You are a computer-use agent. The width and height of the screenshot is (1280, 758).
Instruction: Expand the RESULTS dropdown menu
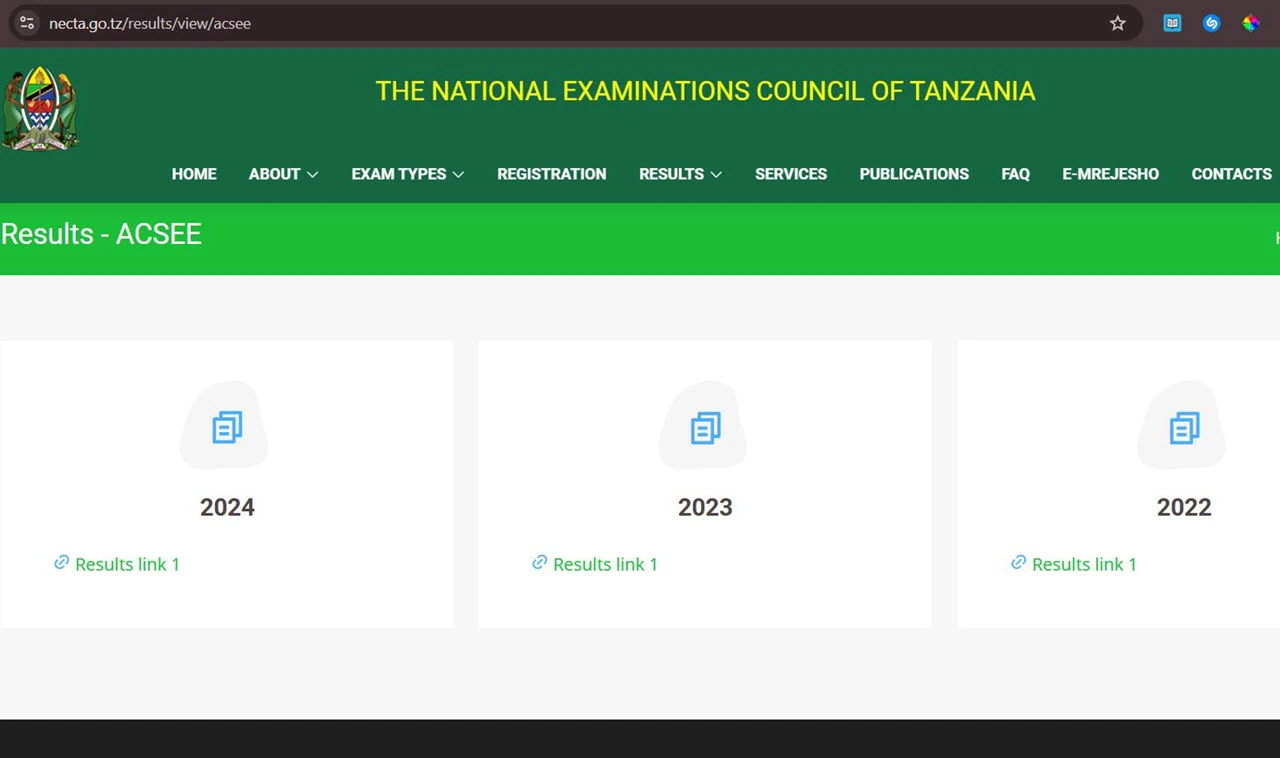coord(681,174)
